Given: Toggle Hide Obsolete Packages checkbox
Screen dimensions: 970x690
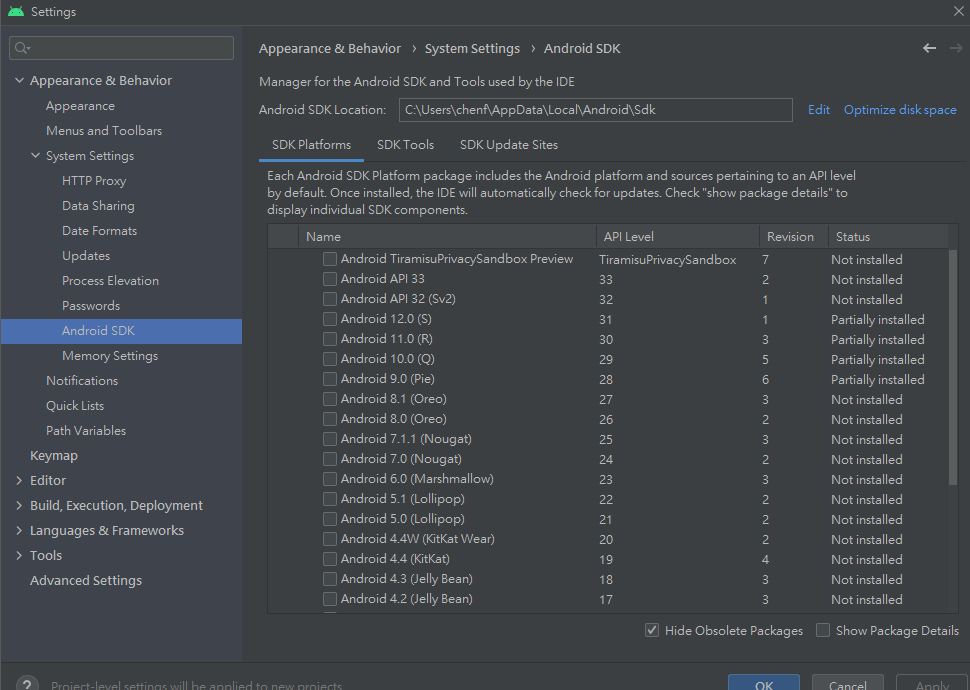Looking at the screenshot, I should coord(652,630).
